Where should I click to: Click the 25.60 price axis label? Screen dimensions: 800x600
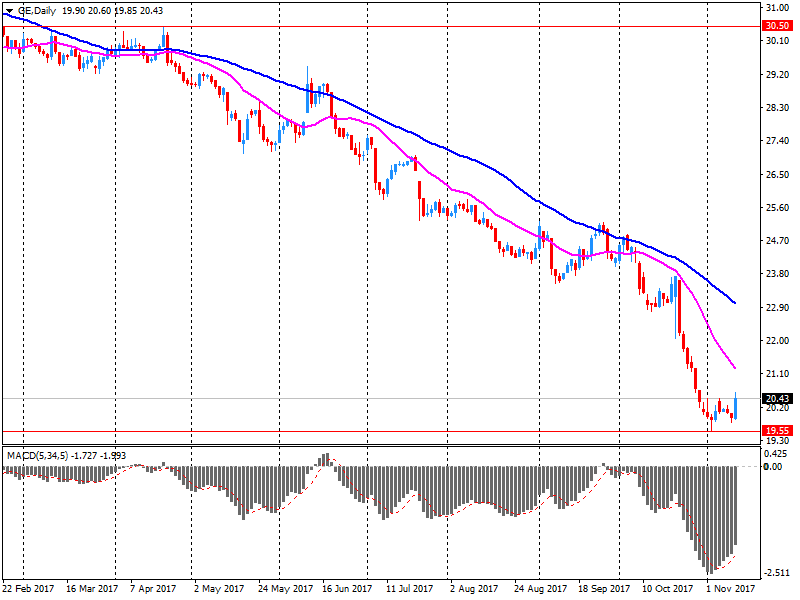[778, 208]
